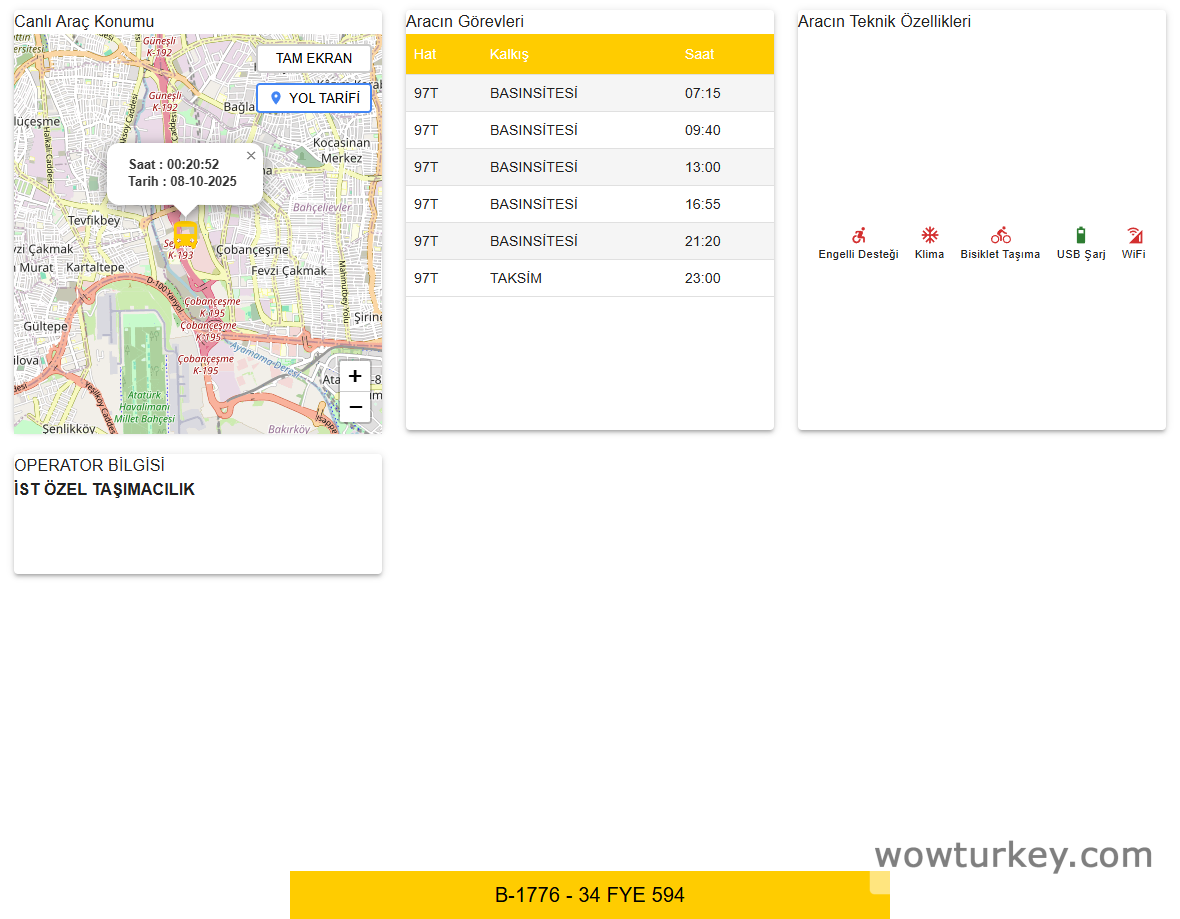Screen dimensions: 1180x919
Task: Click the wheelchair Engelli Desteği icon
Action: point(858,236)
